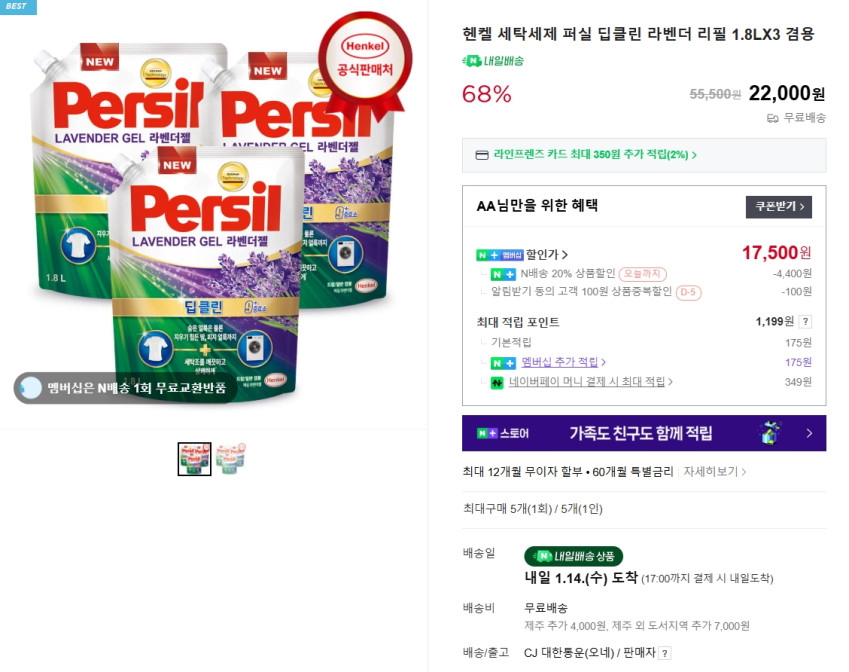Click the 내일배송 badge under product title
This screenshot has height=672, width=849.
[493, 61]
